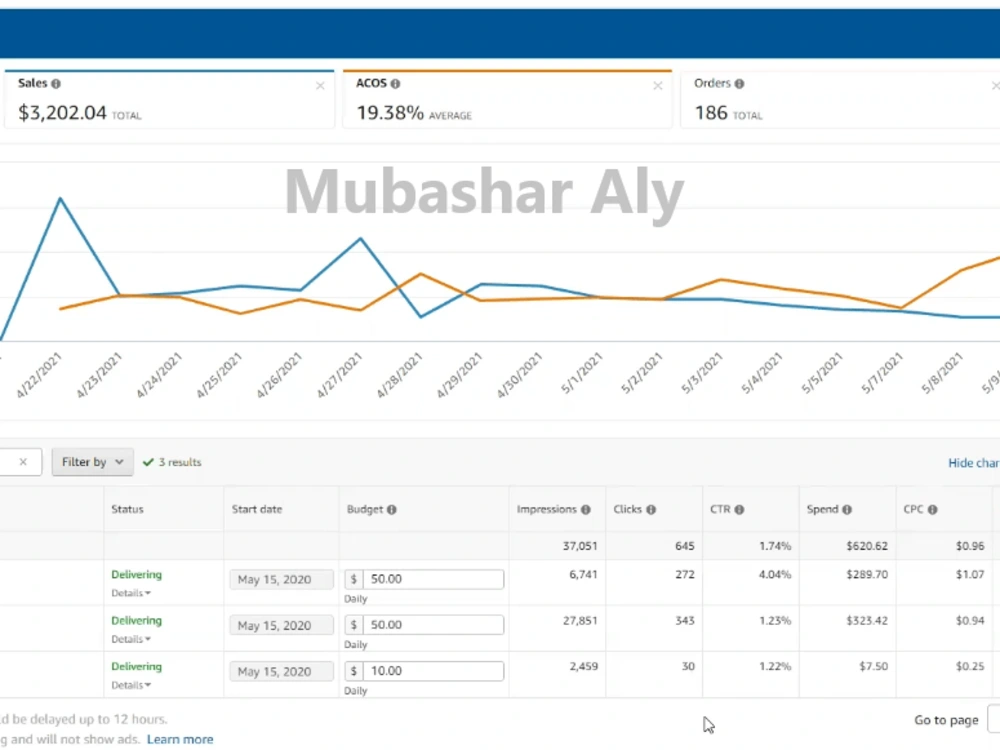Click the Spend column info icon
This screenshot has width=1000, height=750.
coord(847,510)
